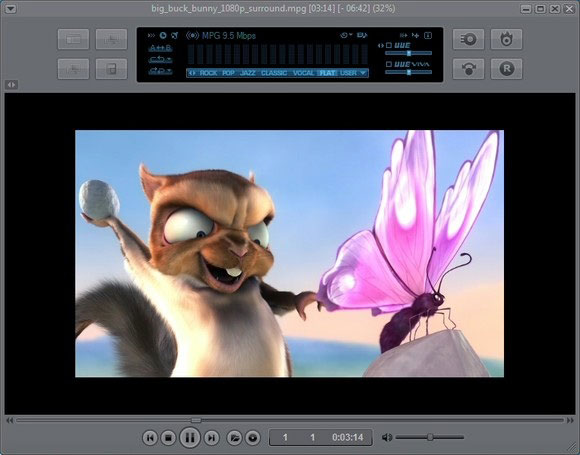Open the media library layout button
This screenshot has height=455, width=580.
tap(73, 39)
